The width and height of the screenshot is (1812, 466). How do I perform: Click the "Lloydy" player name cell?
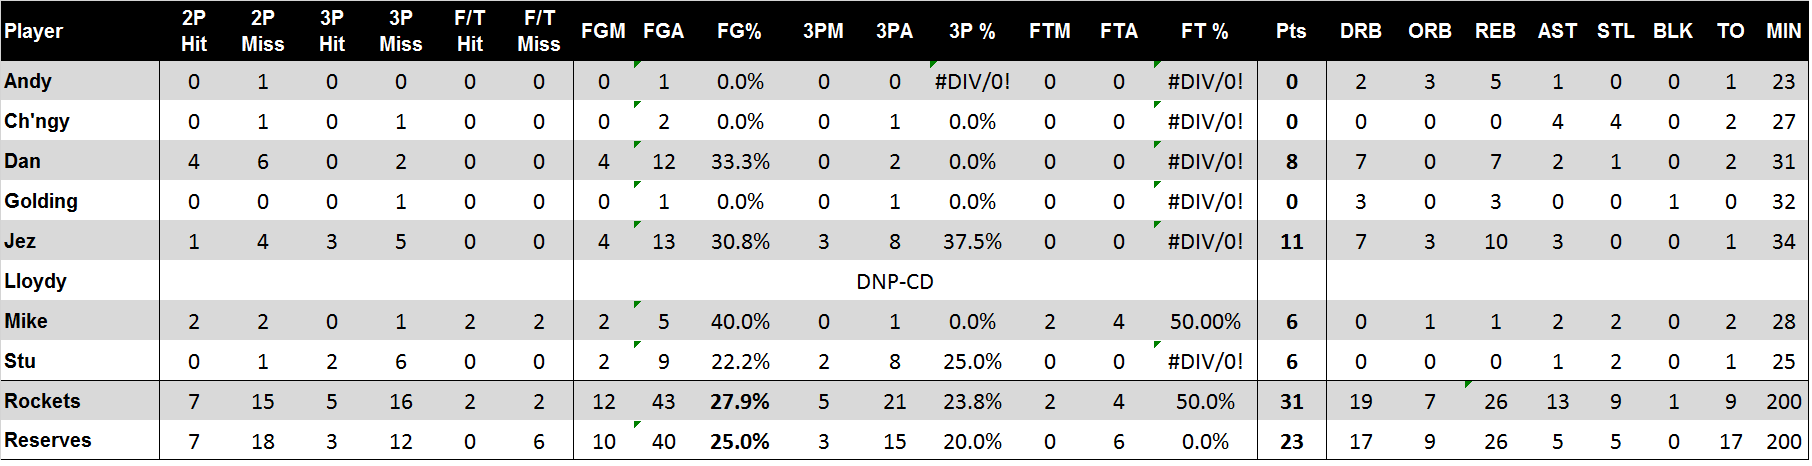[x=36, y=281]
